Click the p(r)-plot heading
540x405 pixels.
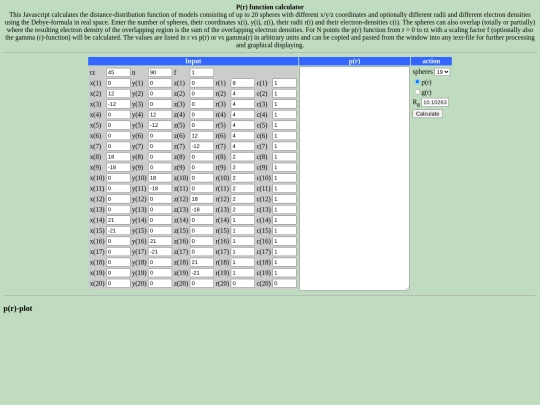coord(18,309)
